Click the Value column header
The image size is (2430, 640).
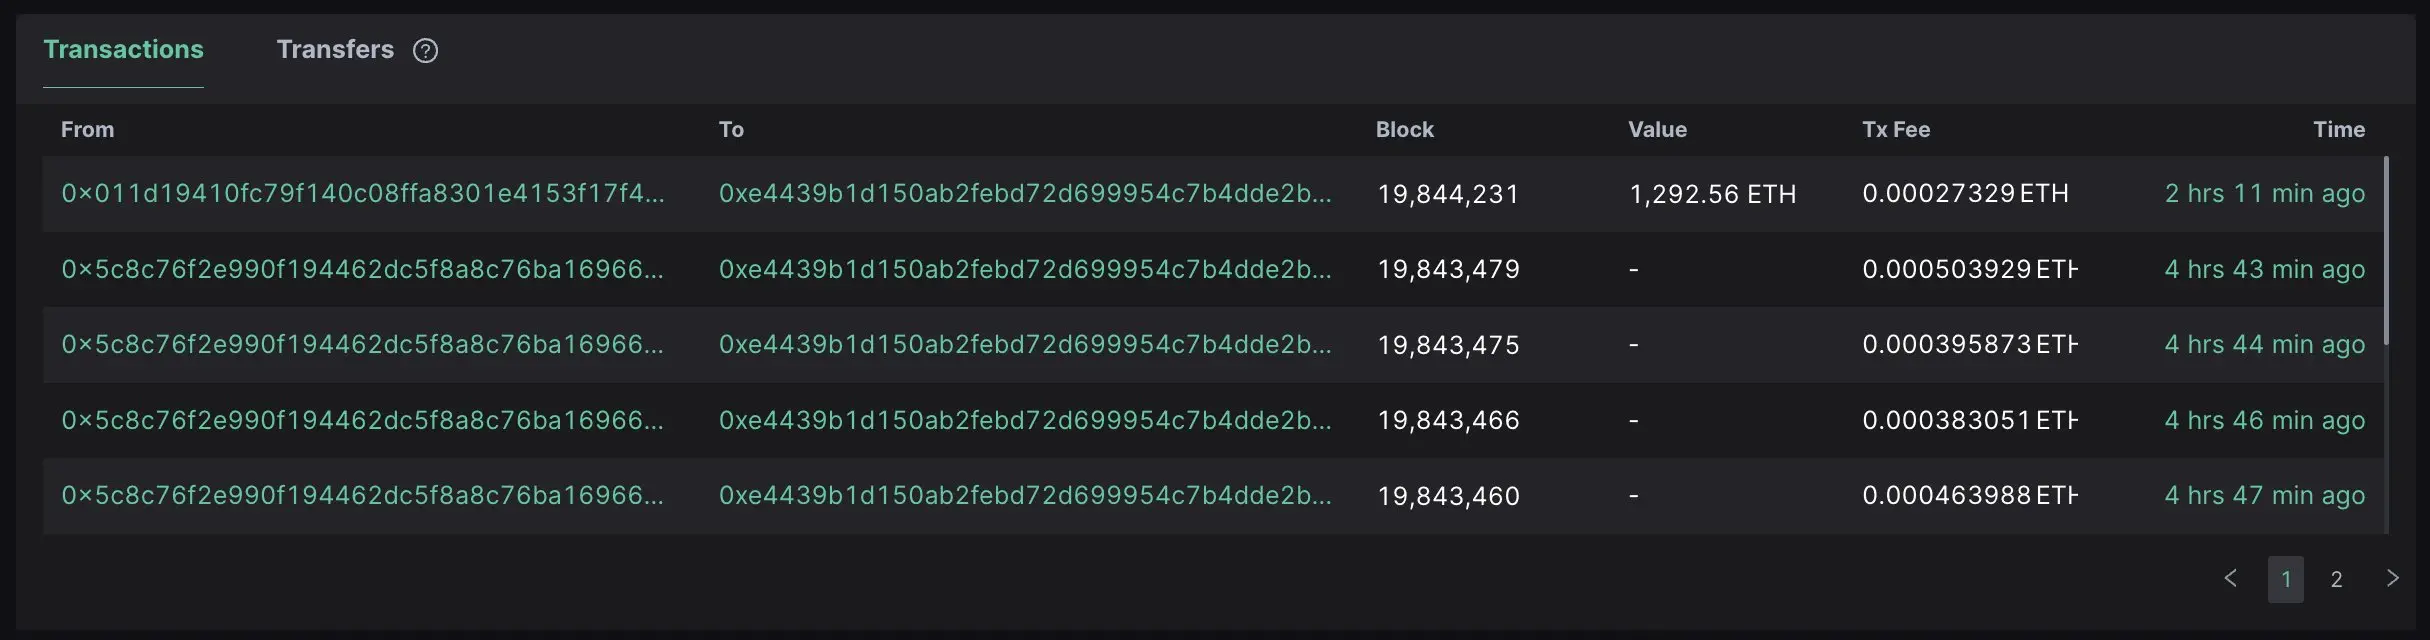tap(1656, 129)
